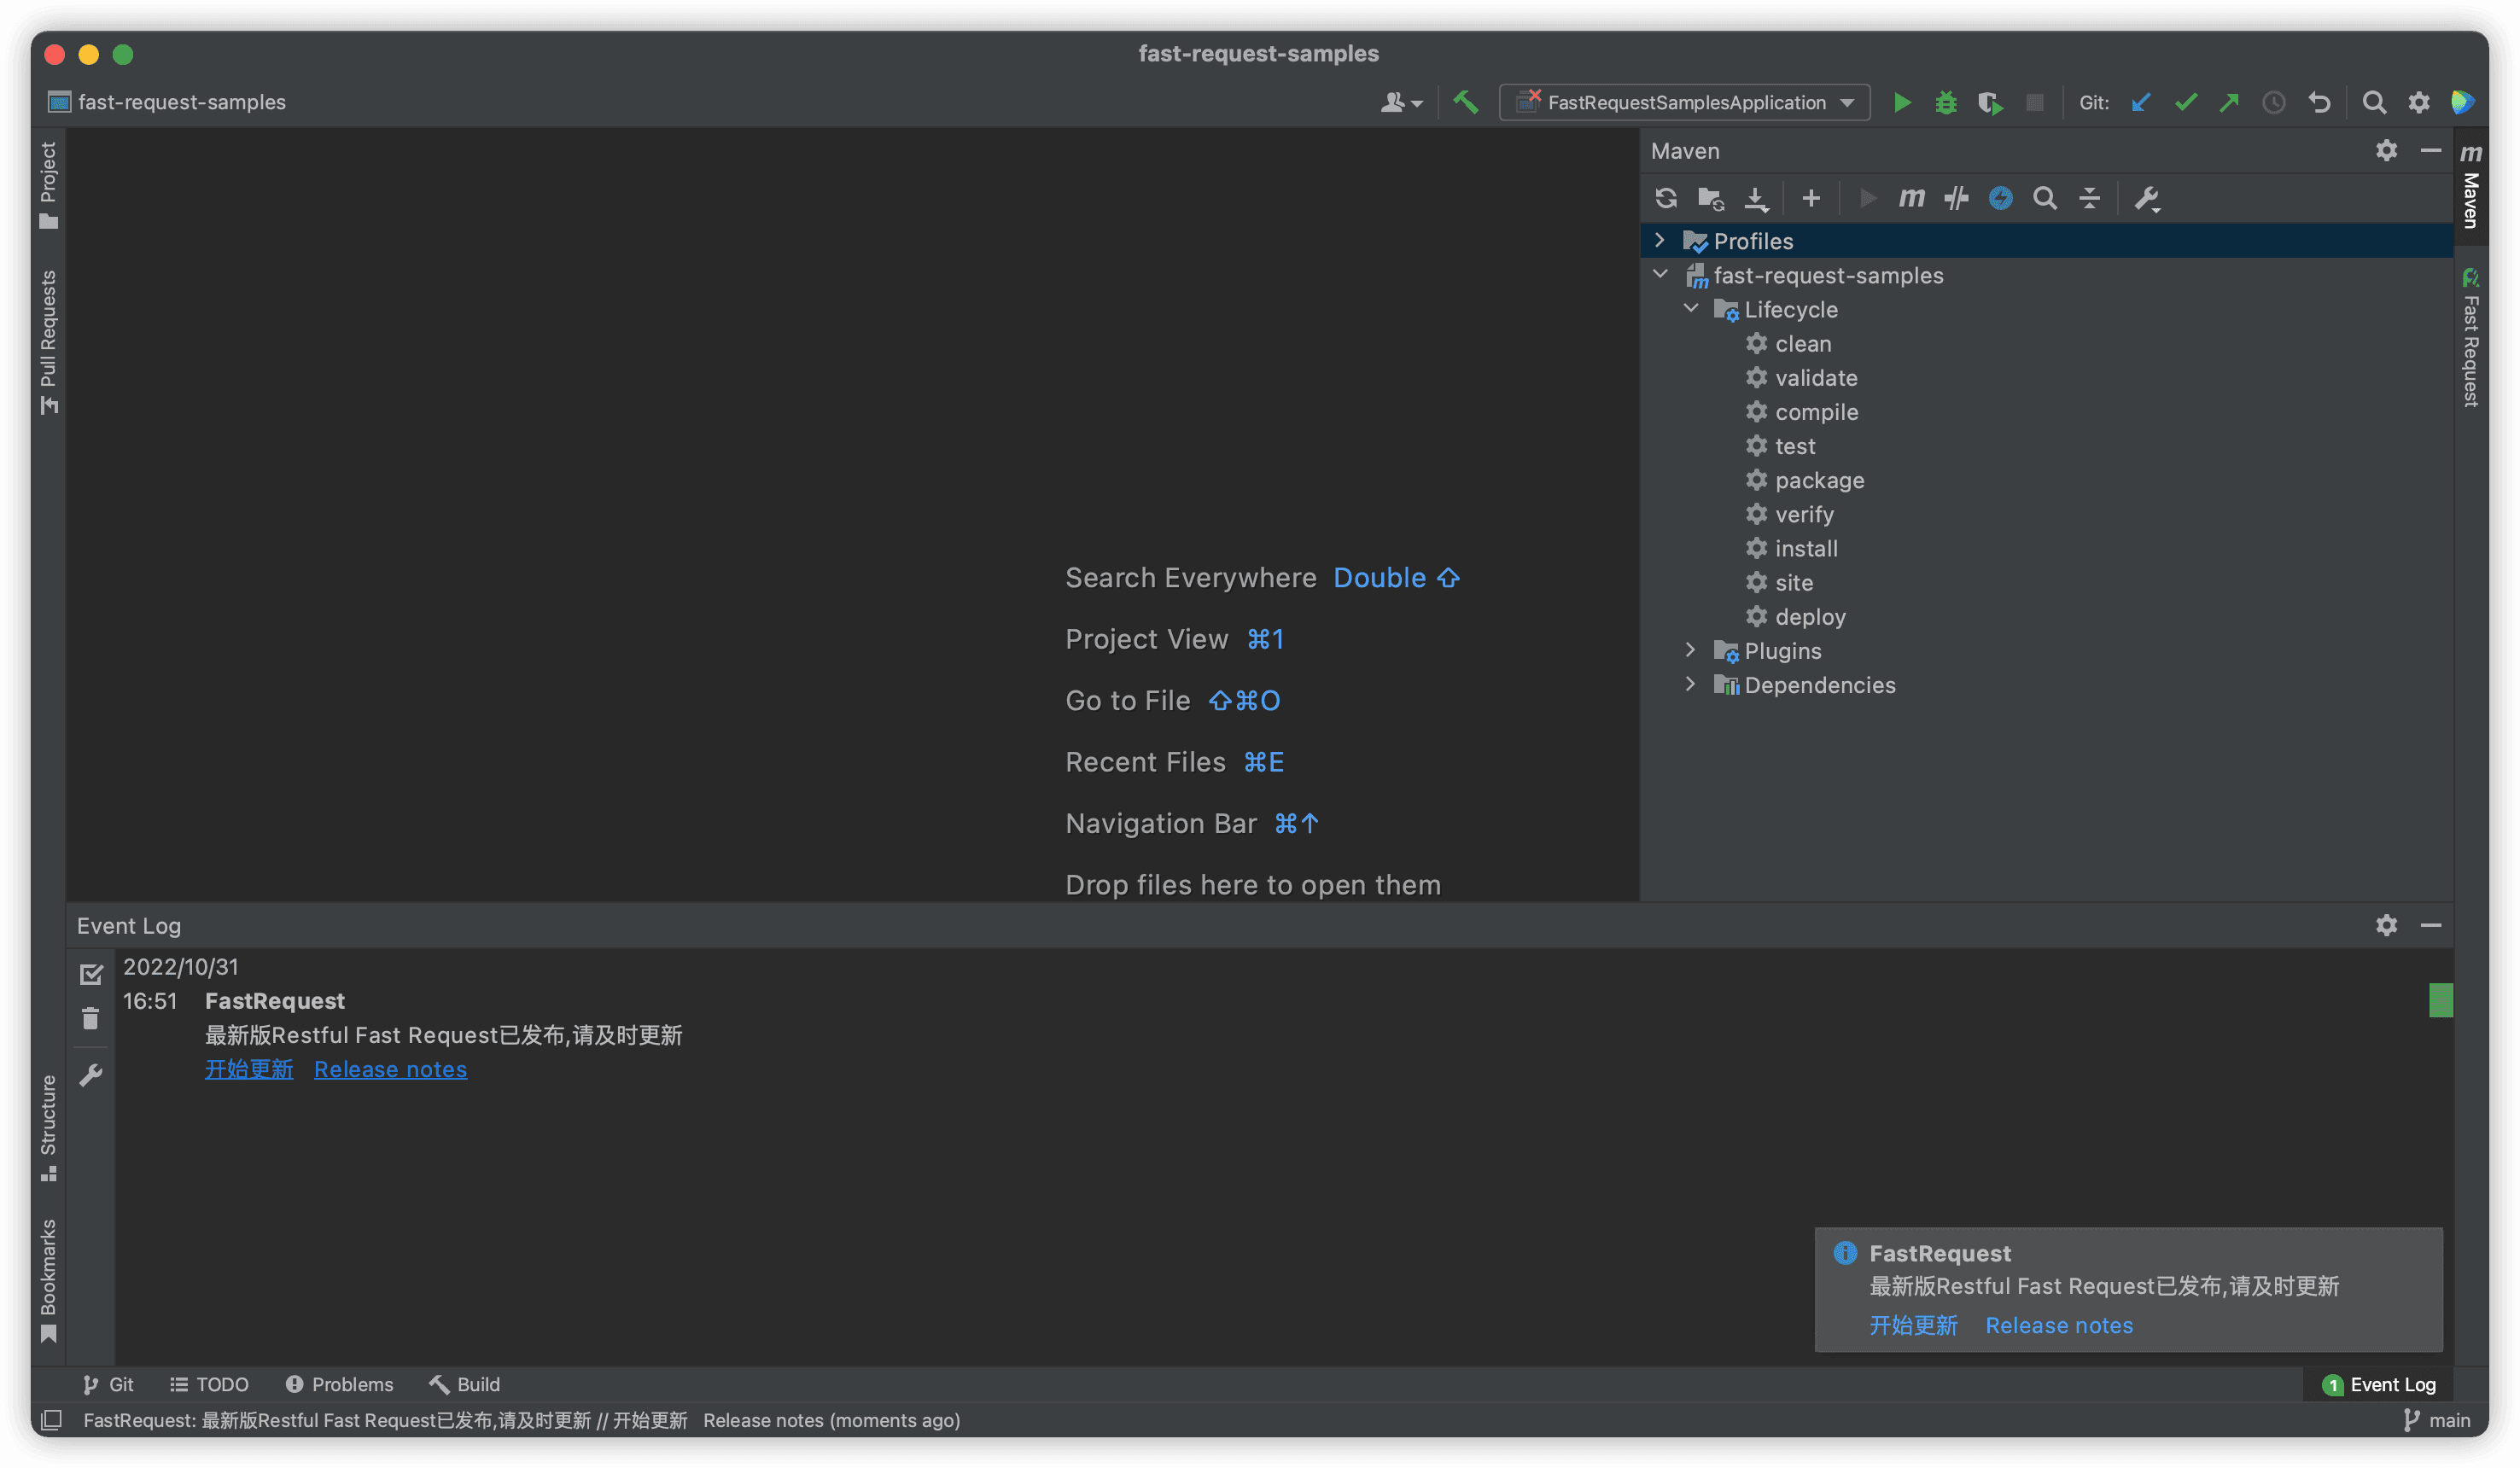Open the Fast Request side tab
Image resolution: width=2520 pixels, height=1468 pixels.
(x=2470, y=340)
